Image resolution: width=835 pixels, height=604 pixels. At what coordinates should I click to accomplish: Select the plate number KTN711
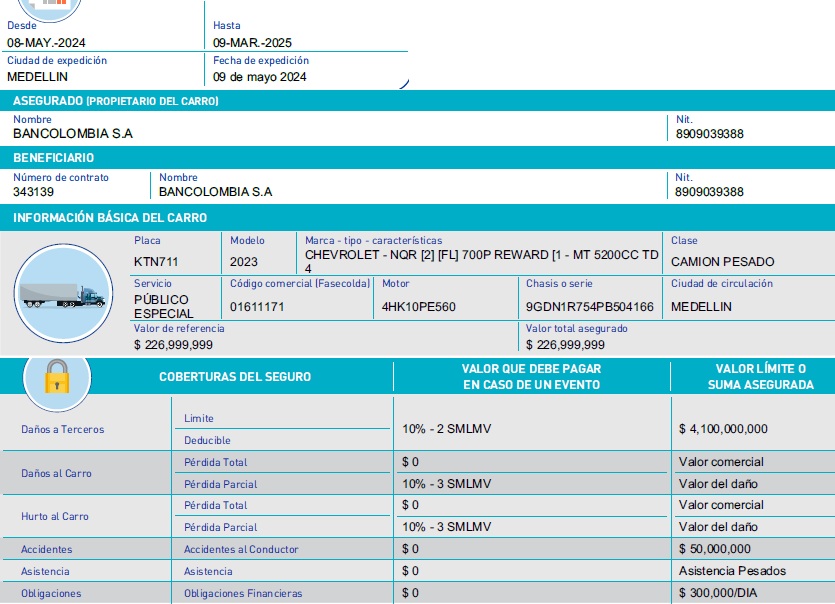click(x=156, y=262)
